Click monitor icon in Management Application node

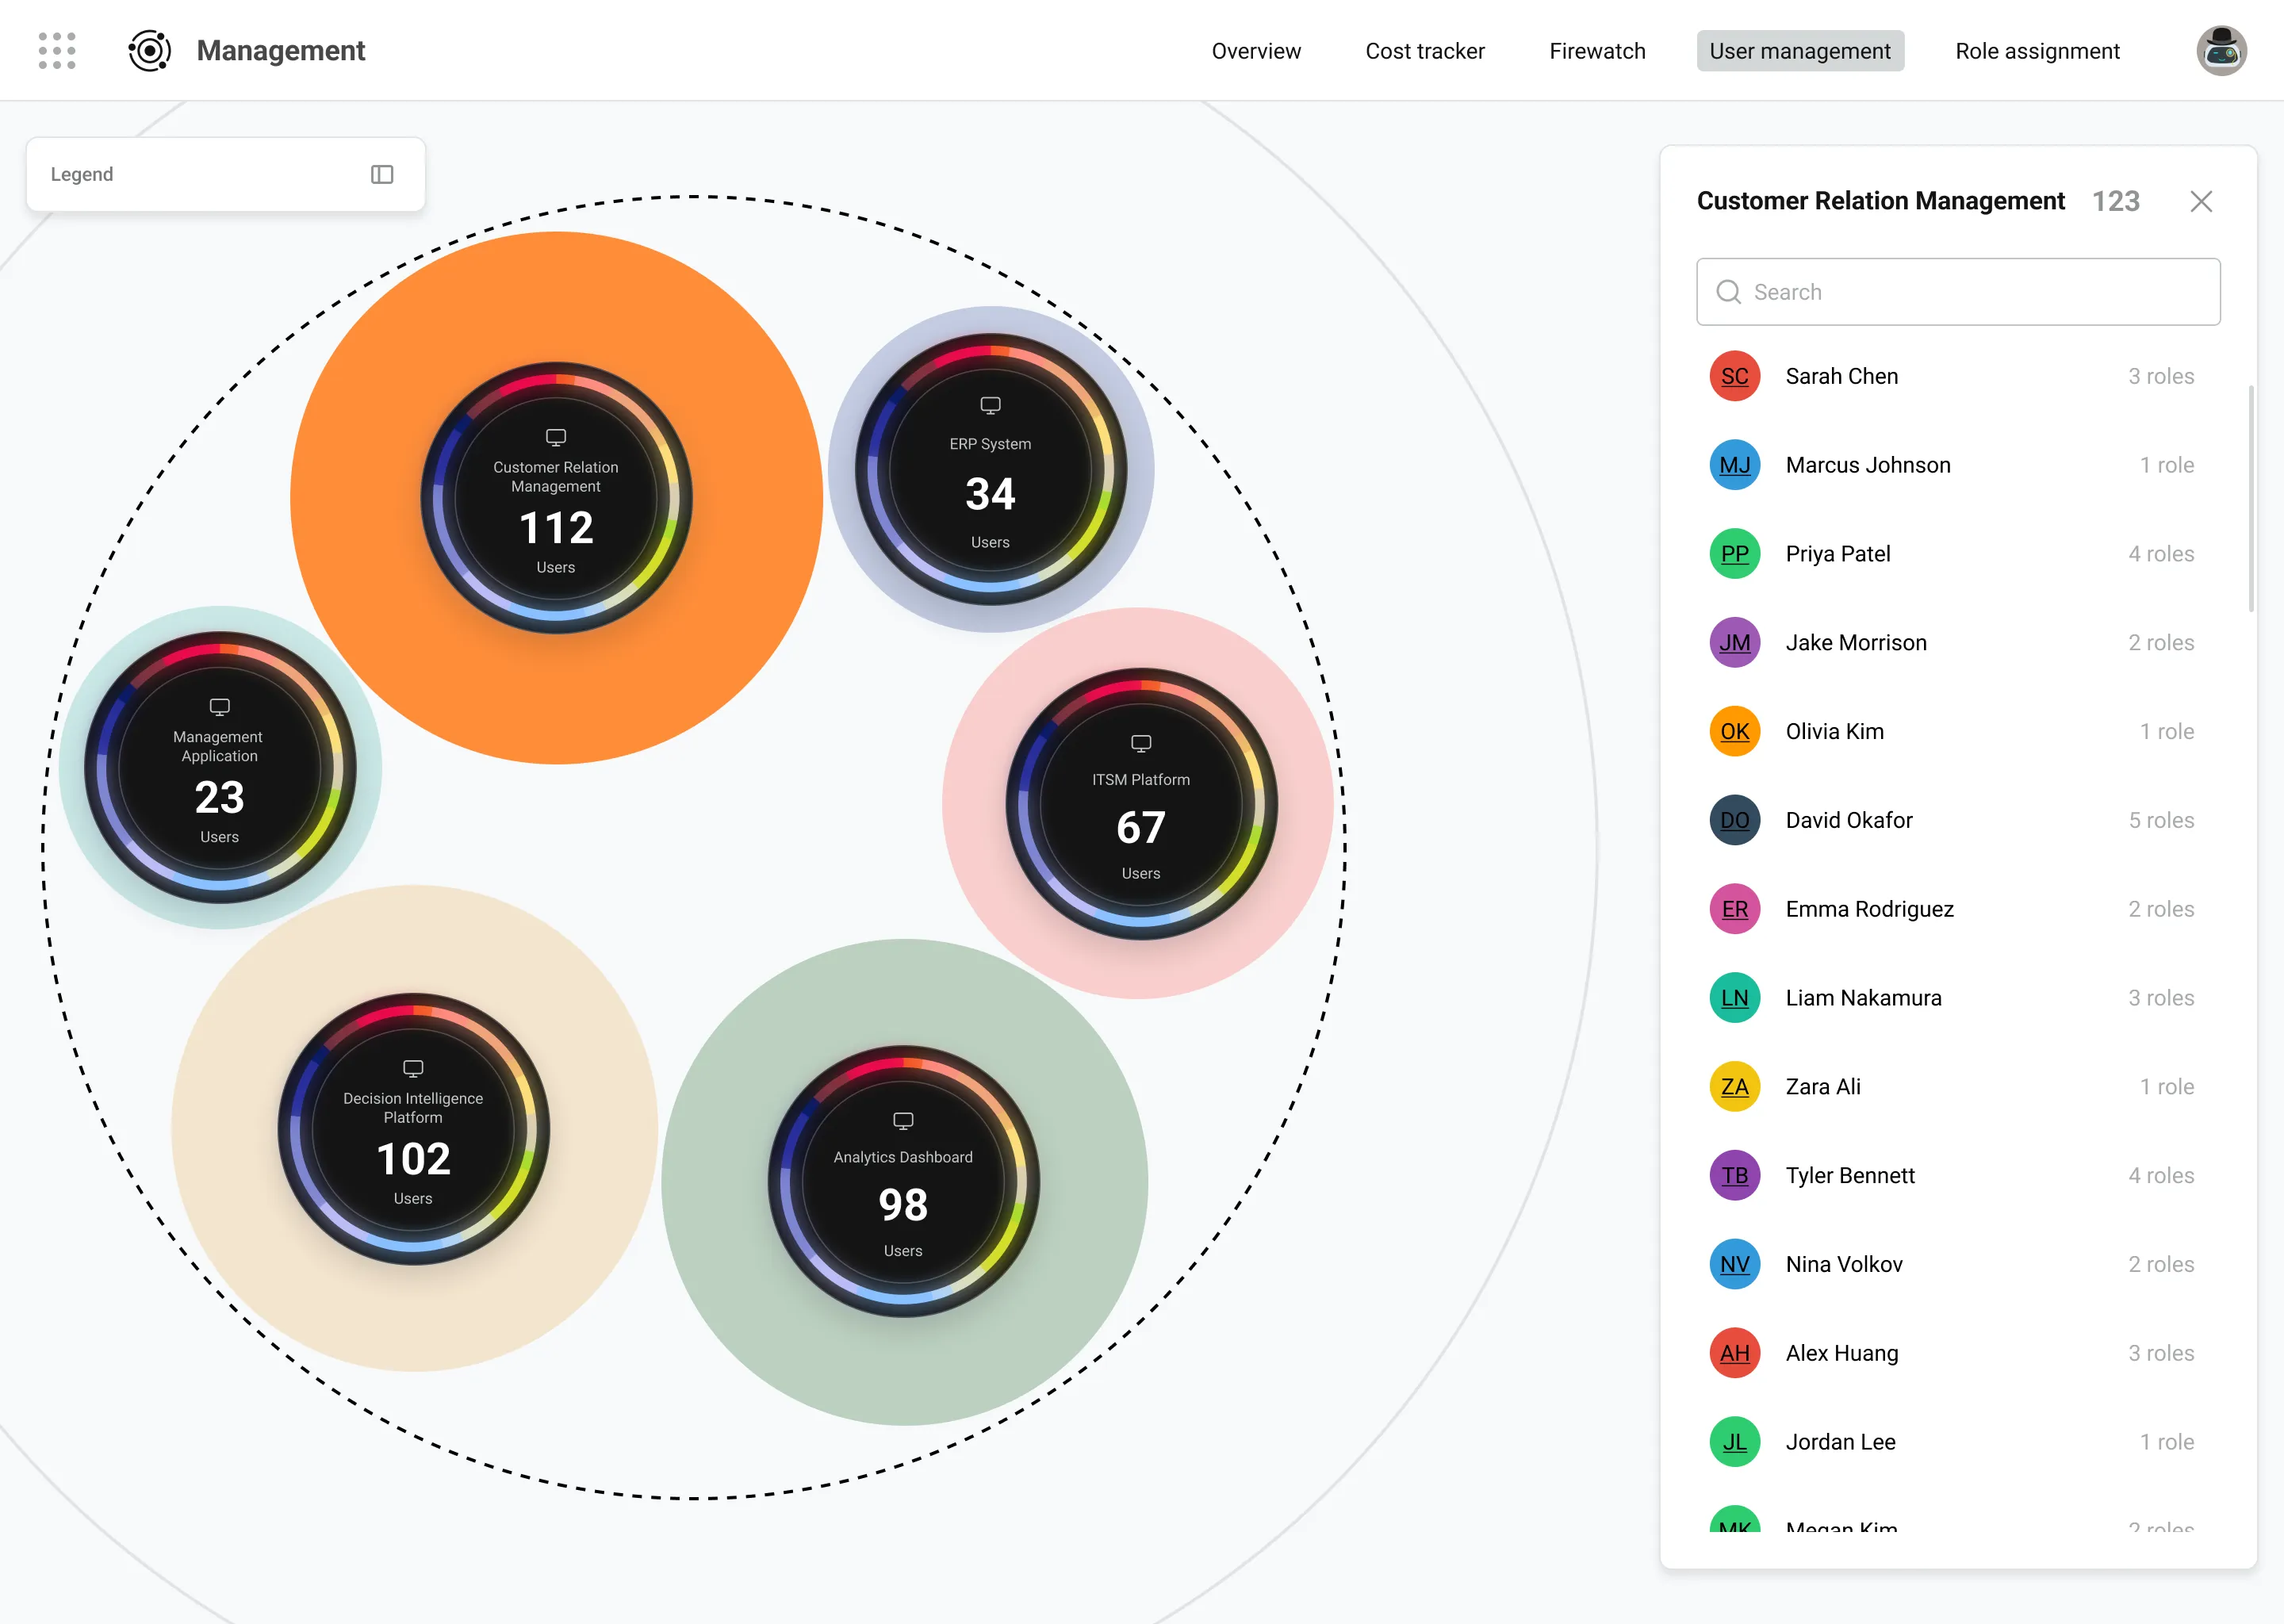tap(219, 707)
